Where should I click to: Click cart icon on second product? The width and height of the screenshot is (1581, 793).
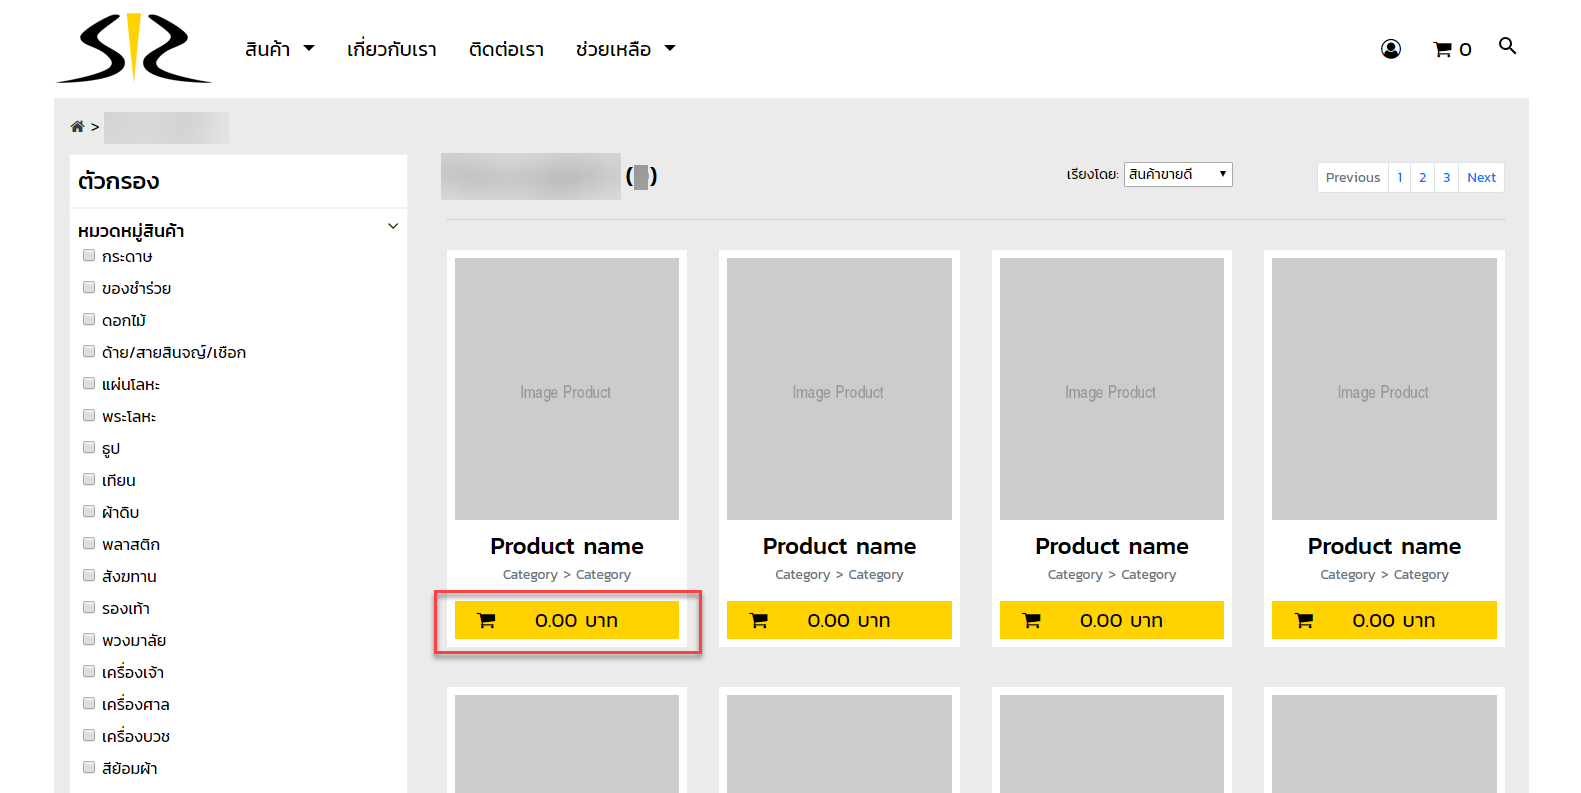click(759, 620)
